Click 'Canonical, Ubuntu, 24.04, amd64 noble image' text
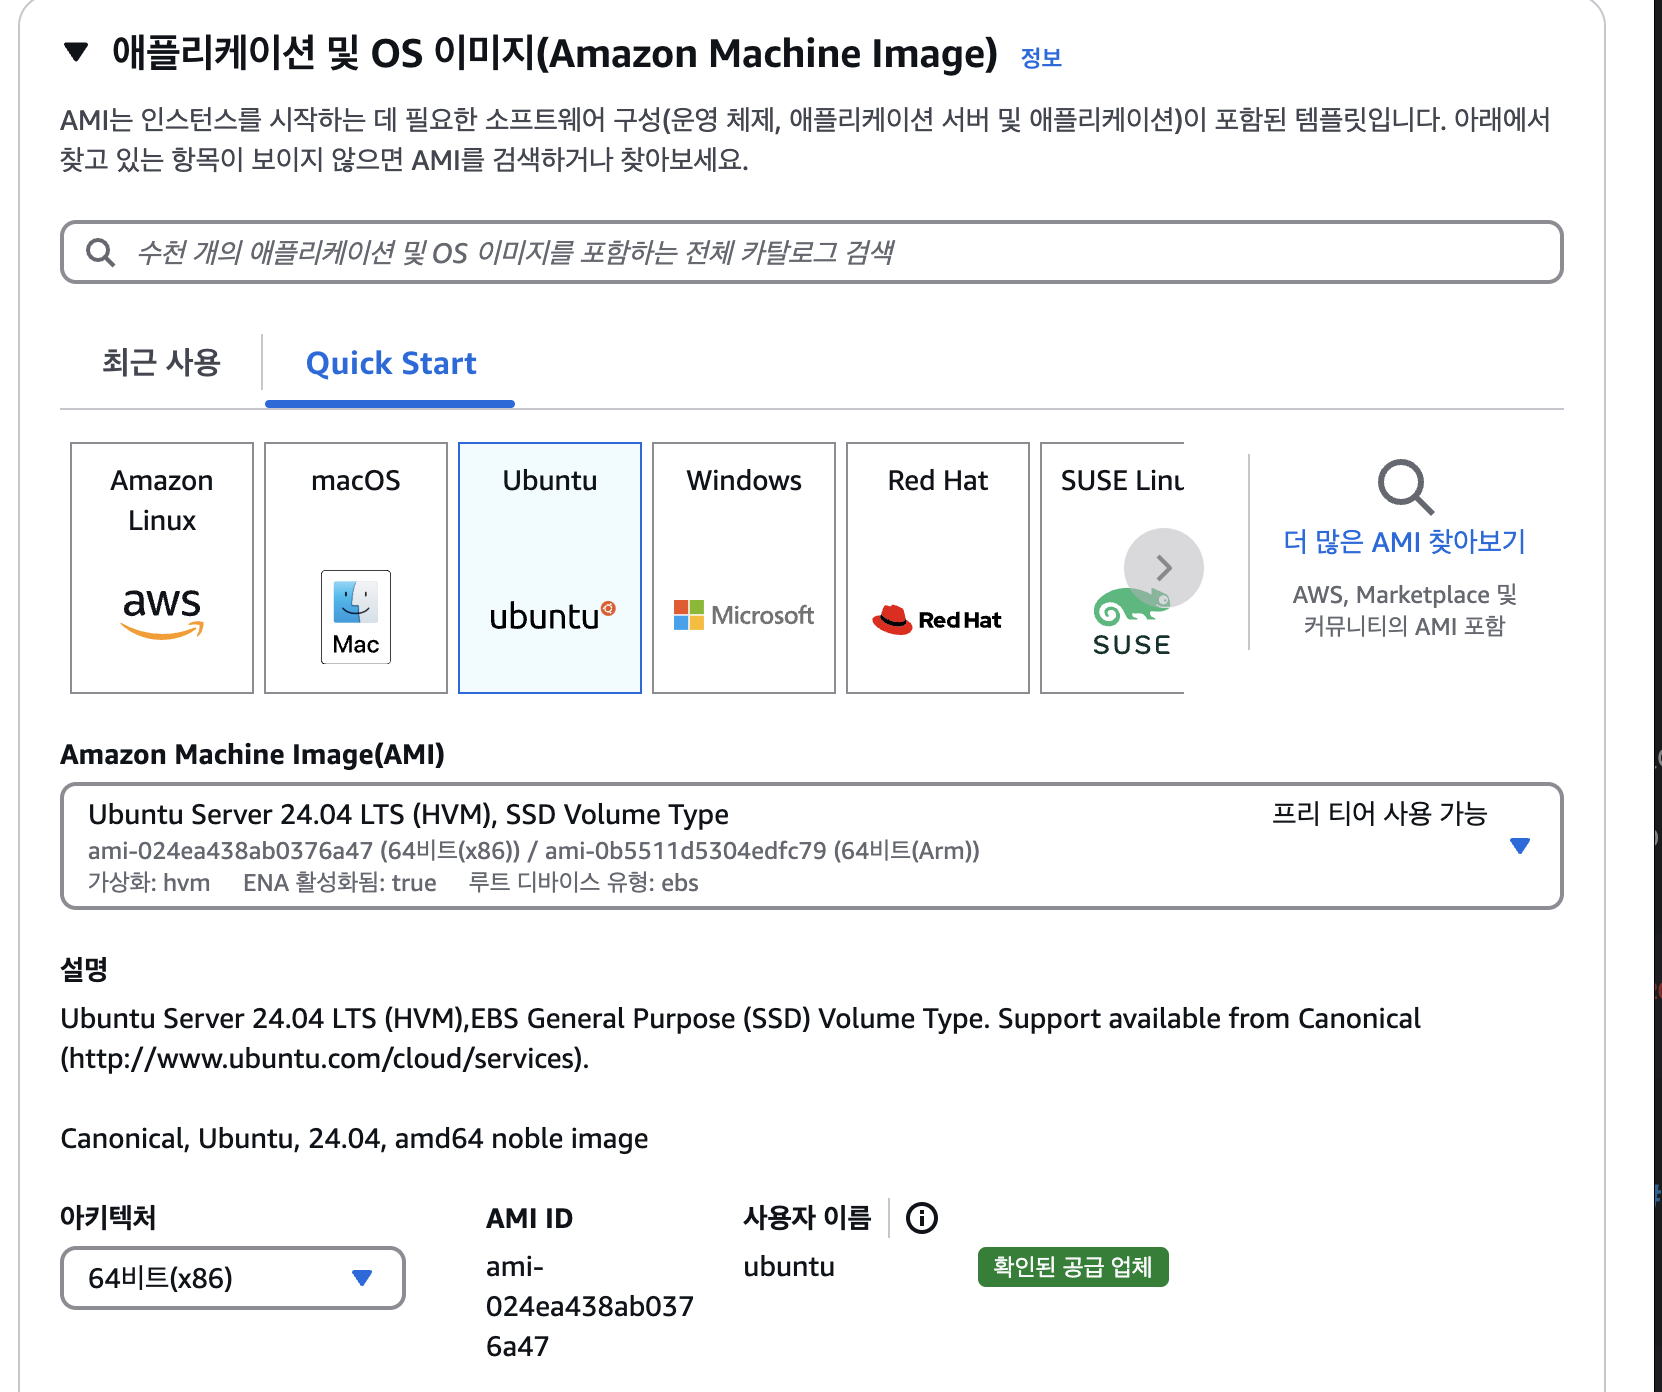The width and height of the screenshot is (1662, 1392). 354,1139
